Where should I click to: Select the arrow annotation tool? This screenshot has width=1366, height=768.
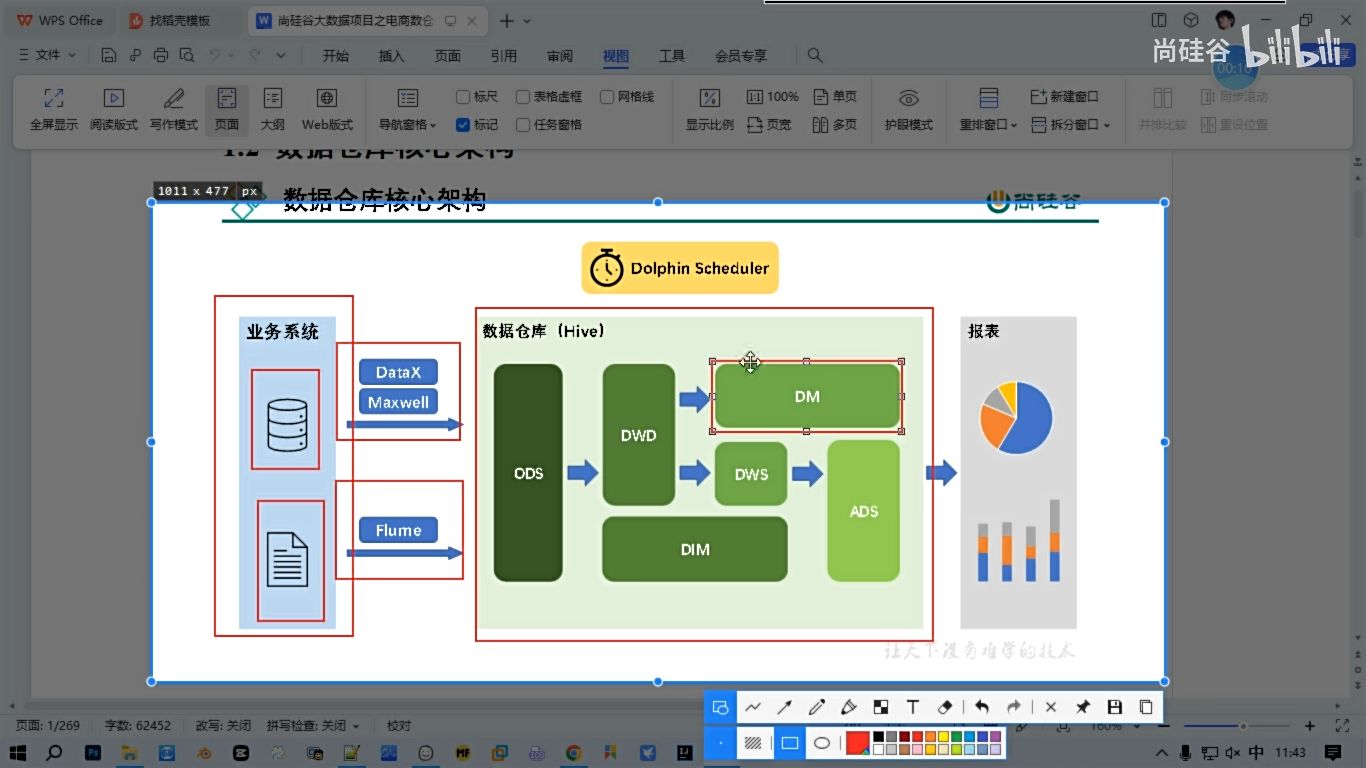[x=785, y=707]
